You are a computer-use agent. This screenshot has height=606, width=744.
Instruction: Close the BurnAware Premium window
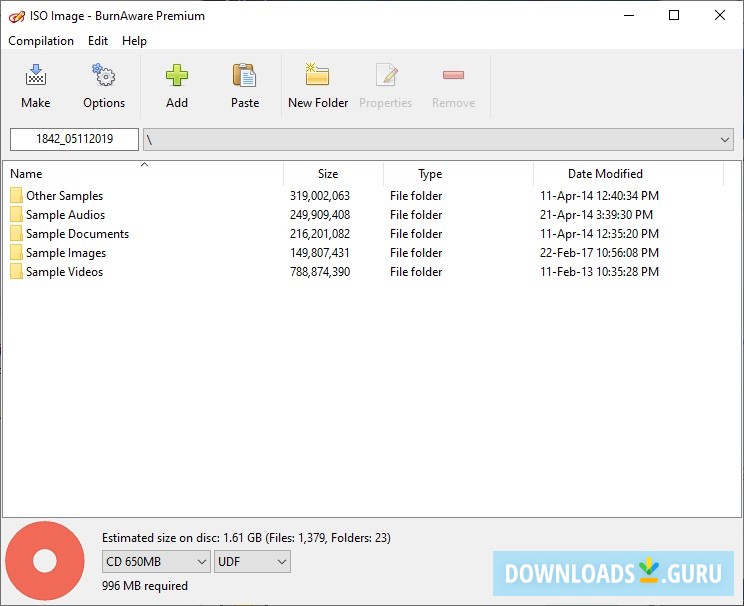click(720, 16)
